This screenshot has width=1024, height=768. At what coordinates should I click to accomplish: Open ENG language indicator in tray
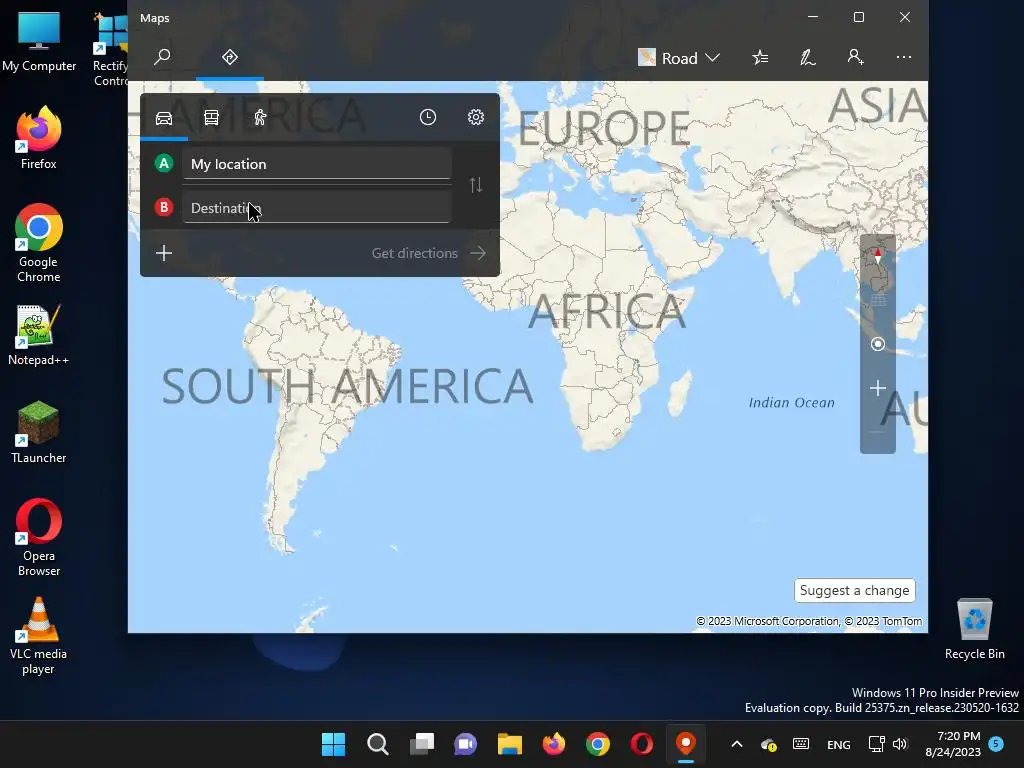coord(839,744)
